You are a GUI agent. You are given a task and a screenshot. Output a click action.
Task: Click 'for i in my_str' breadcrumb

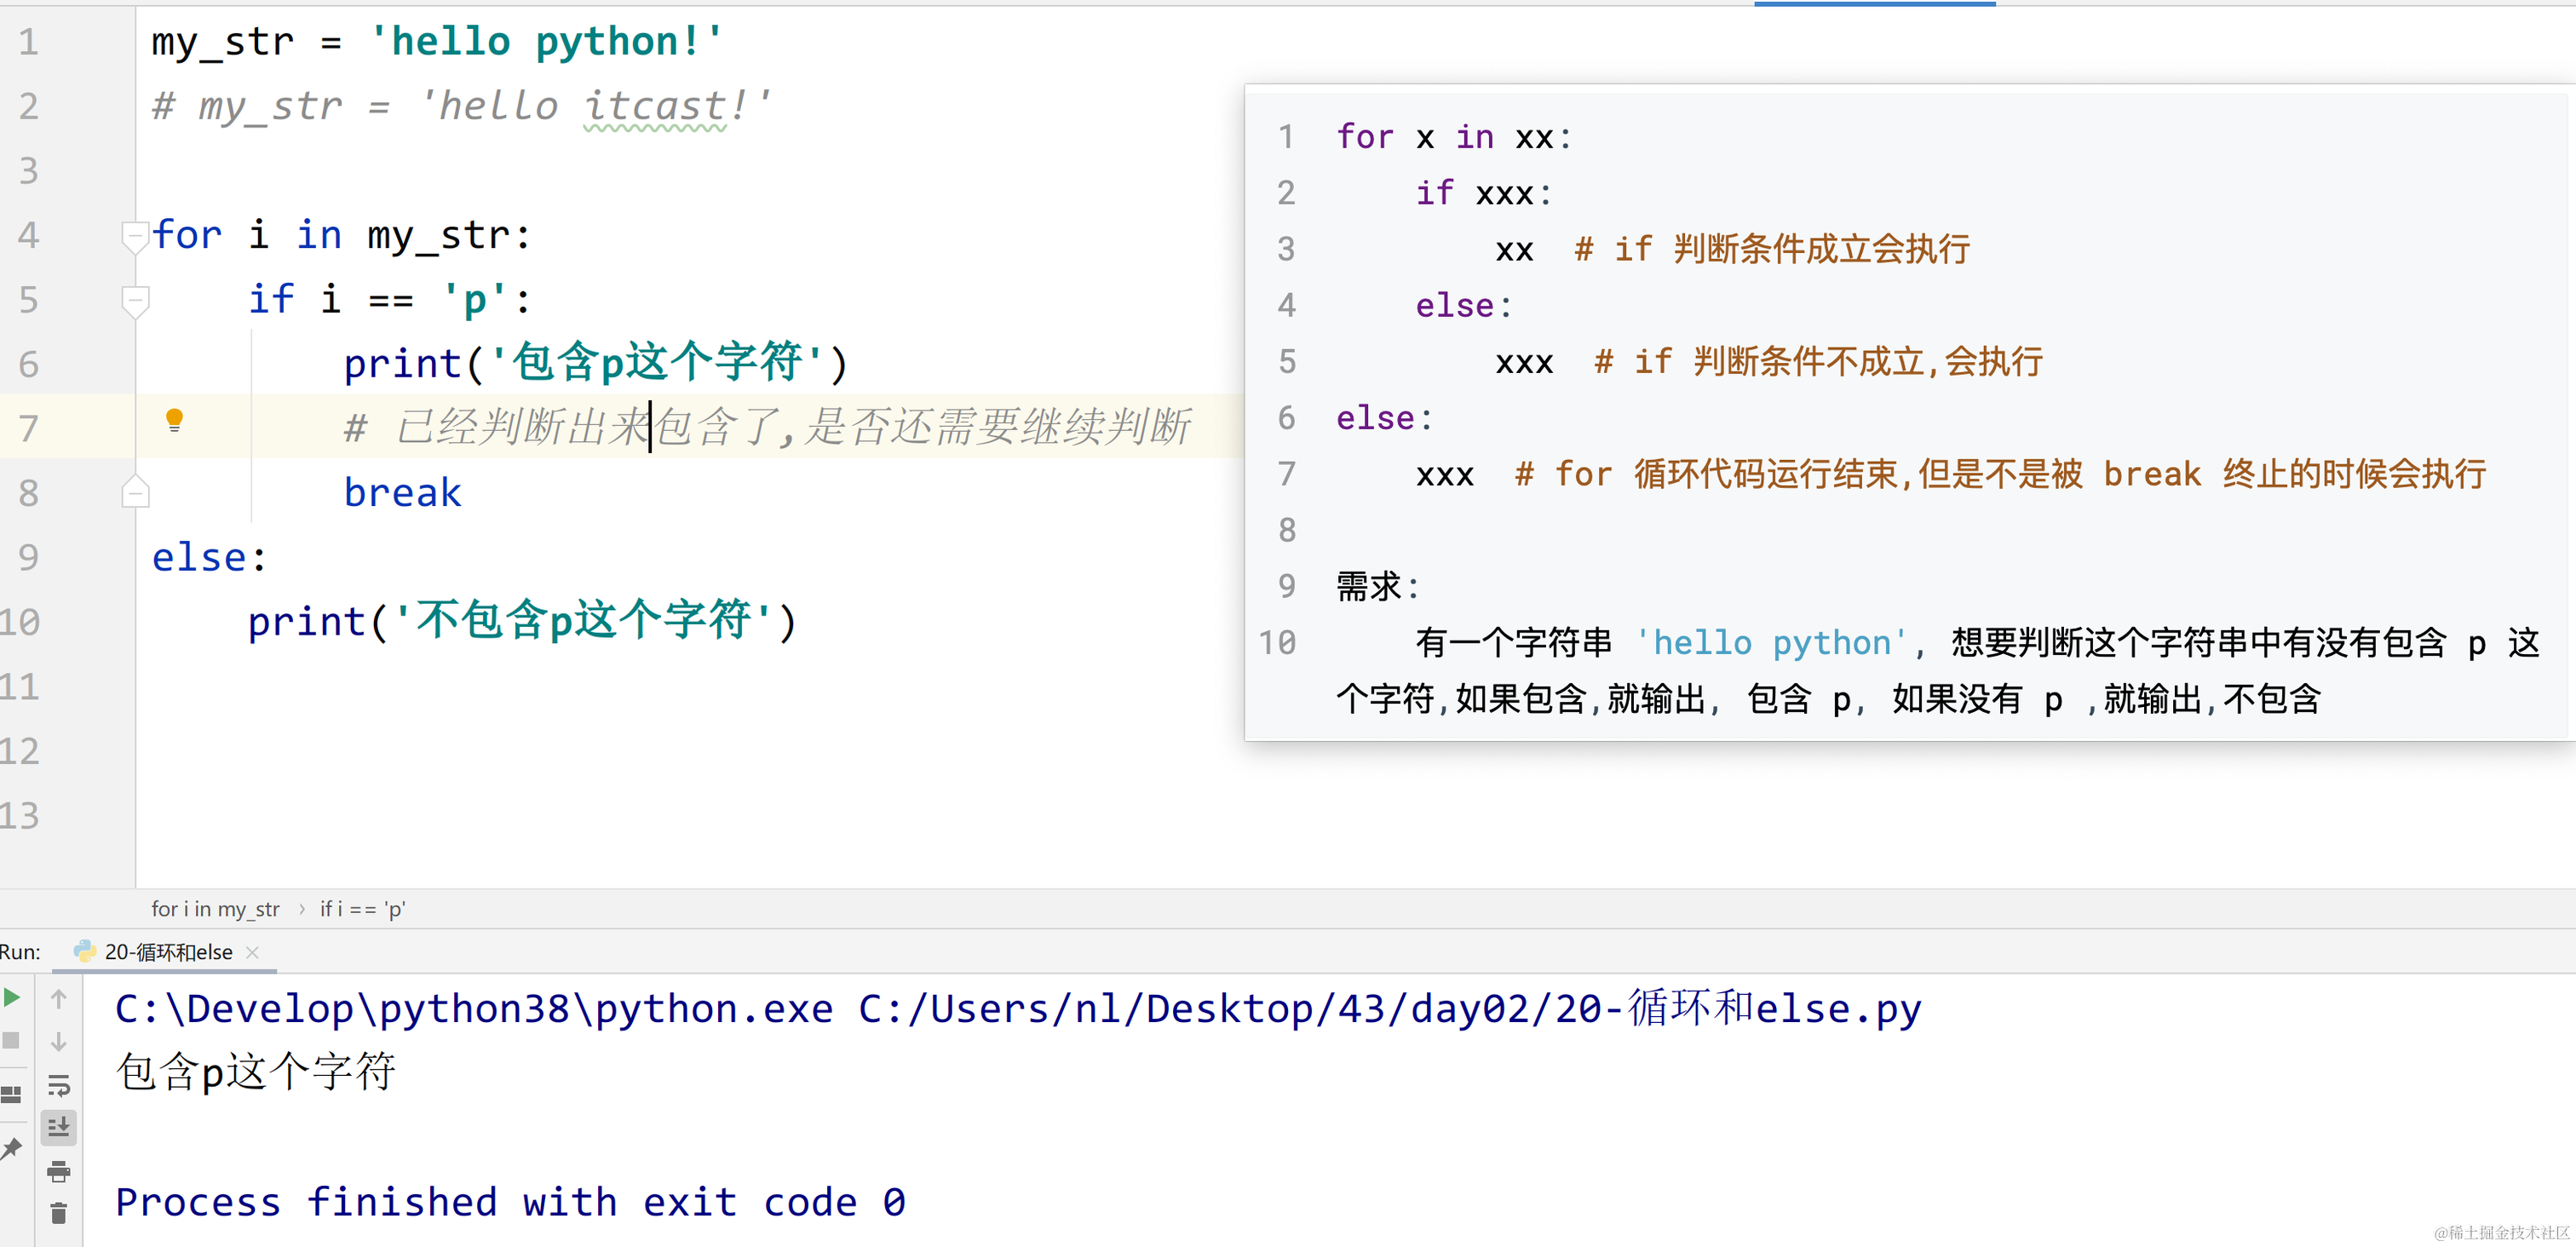215,909
